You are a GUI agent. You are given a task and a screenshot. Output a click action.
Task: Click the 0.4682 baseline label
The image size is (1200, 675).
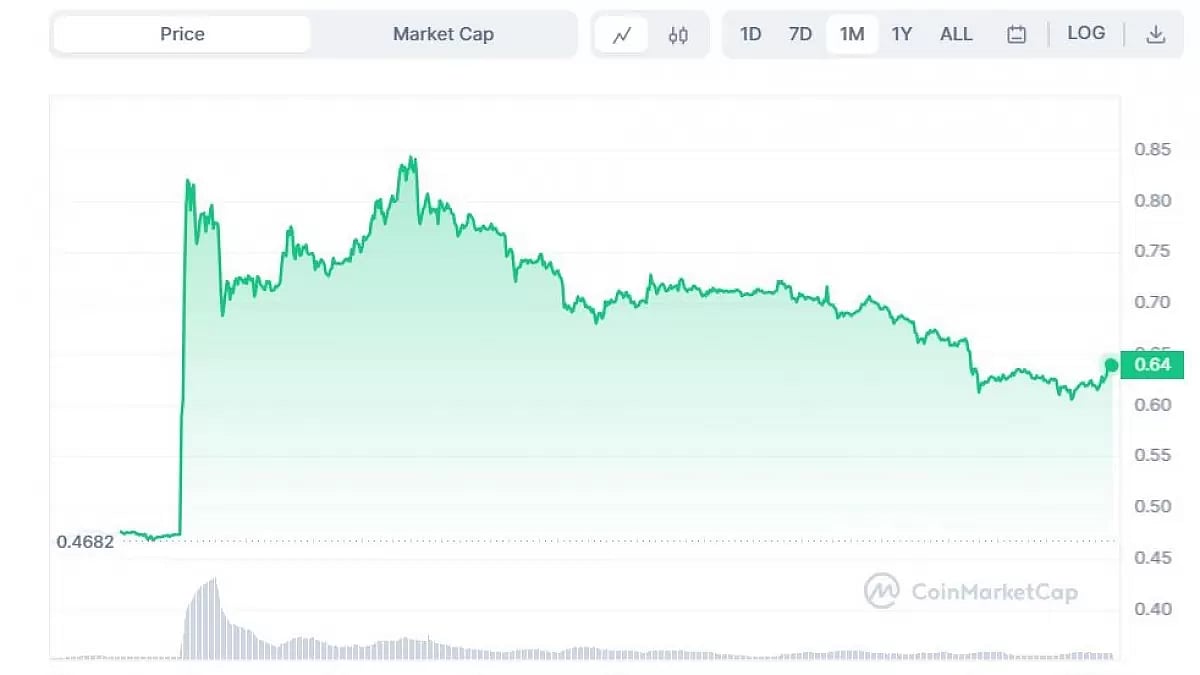[84, 541]
